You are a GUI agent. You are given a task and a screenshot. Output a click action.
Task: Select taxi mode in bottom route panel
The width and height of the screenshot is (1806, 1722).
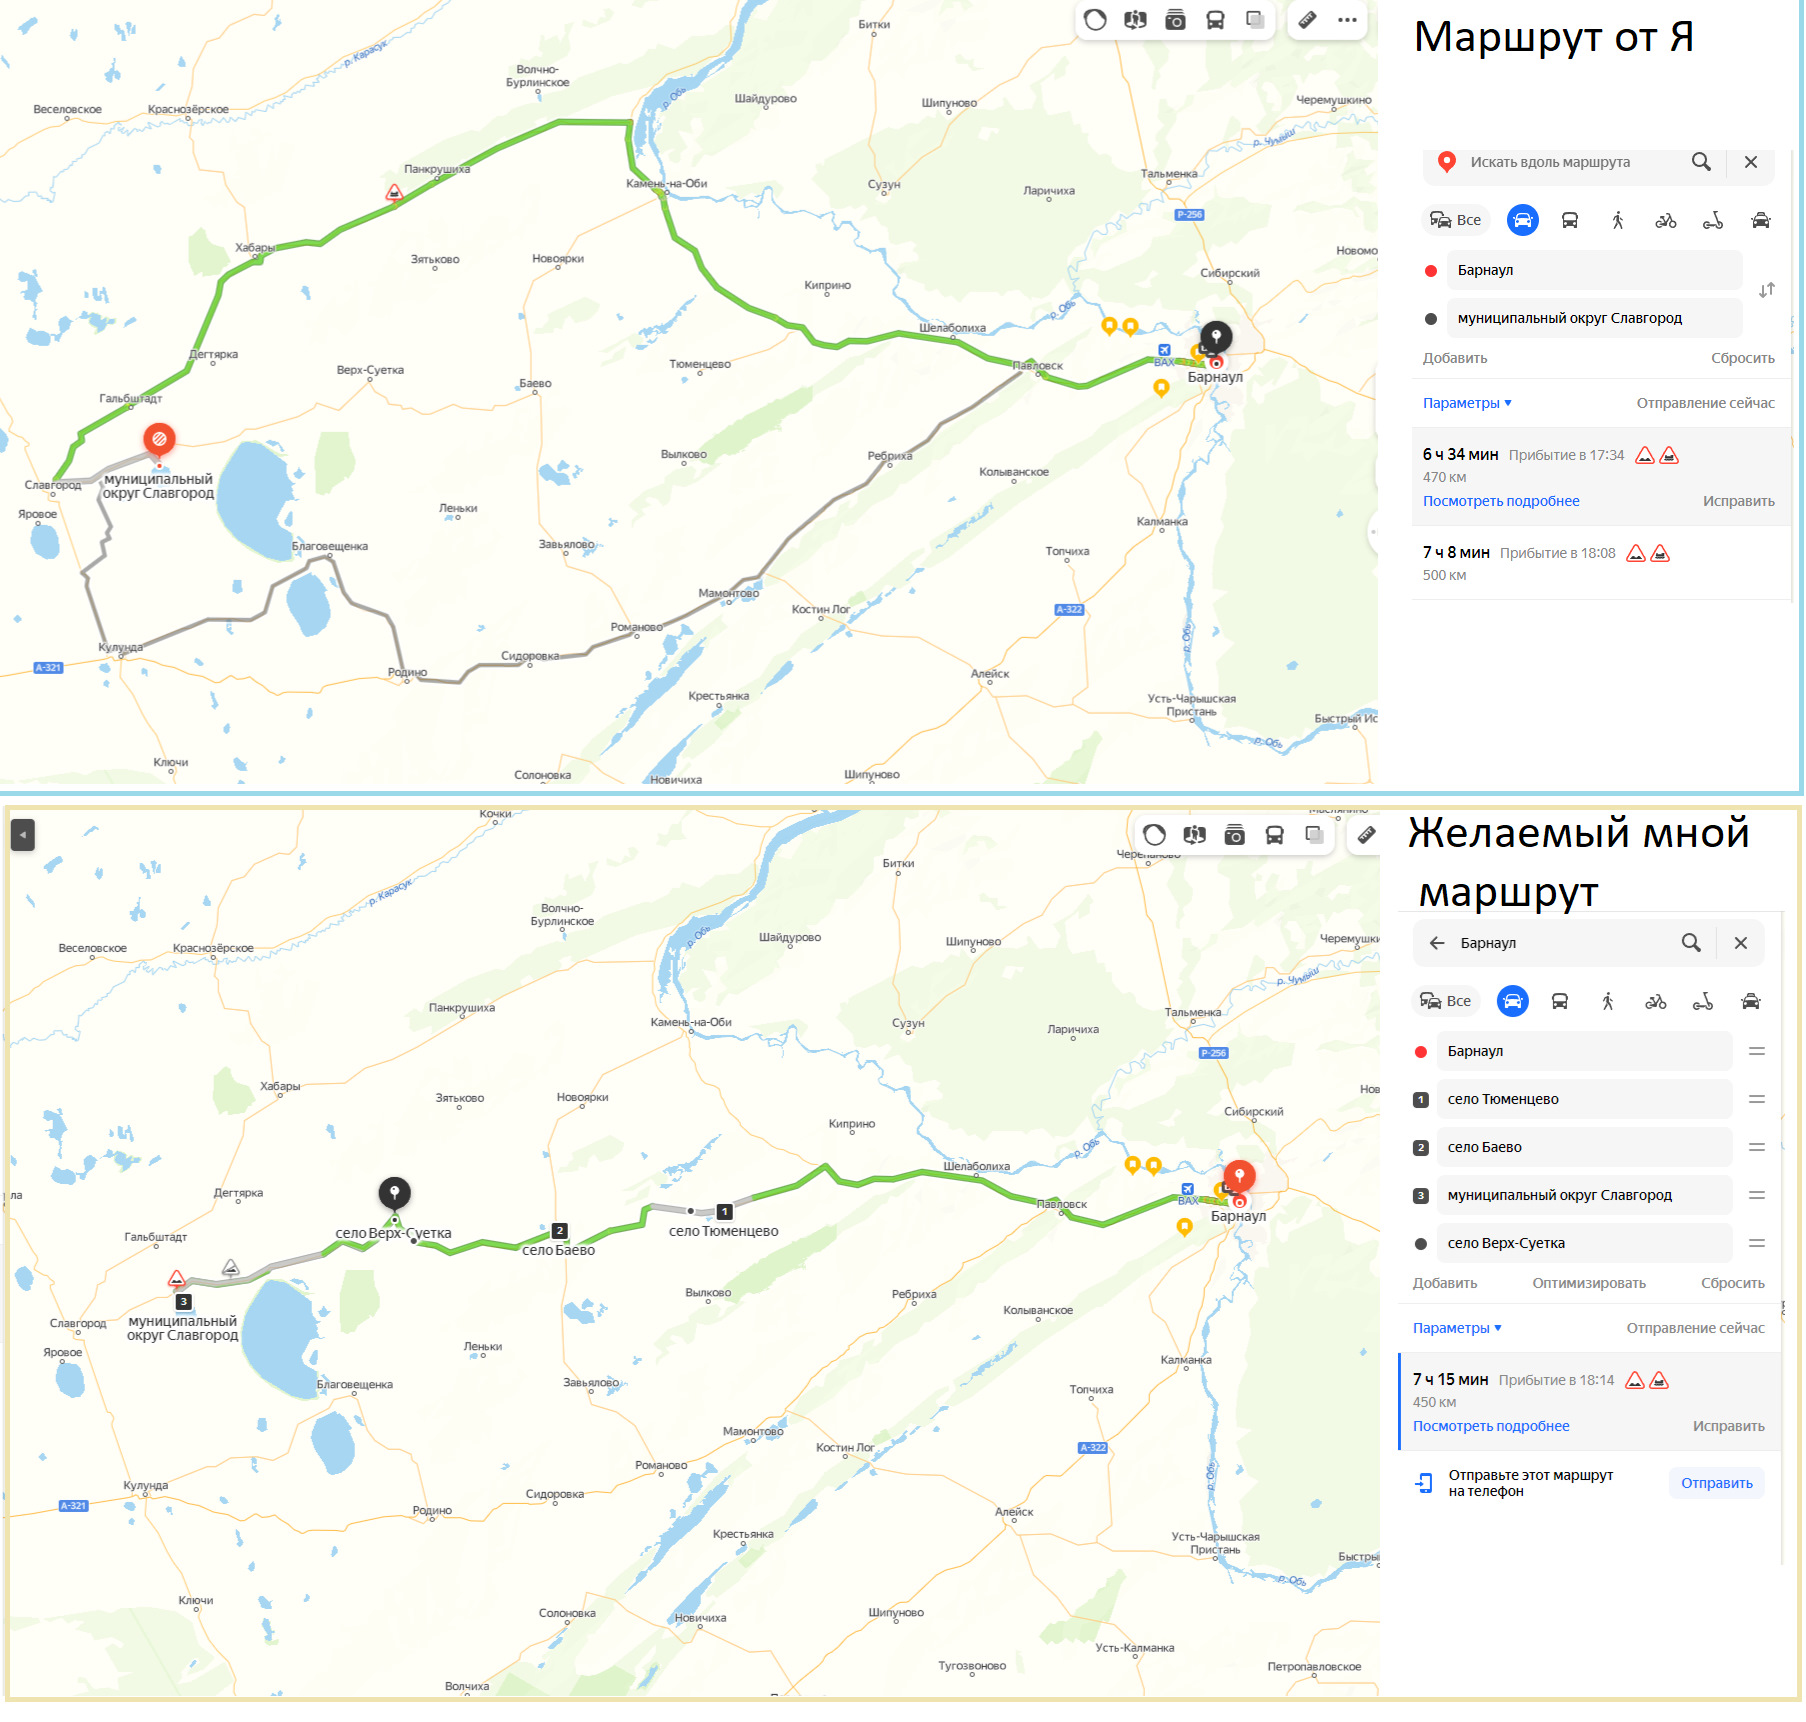click(x=1751, y=1001)
